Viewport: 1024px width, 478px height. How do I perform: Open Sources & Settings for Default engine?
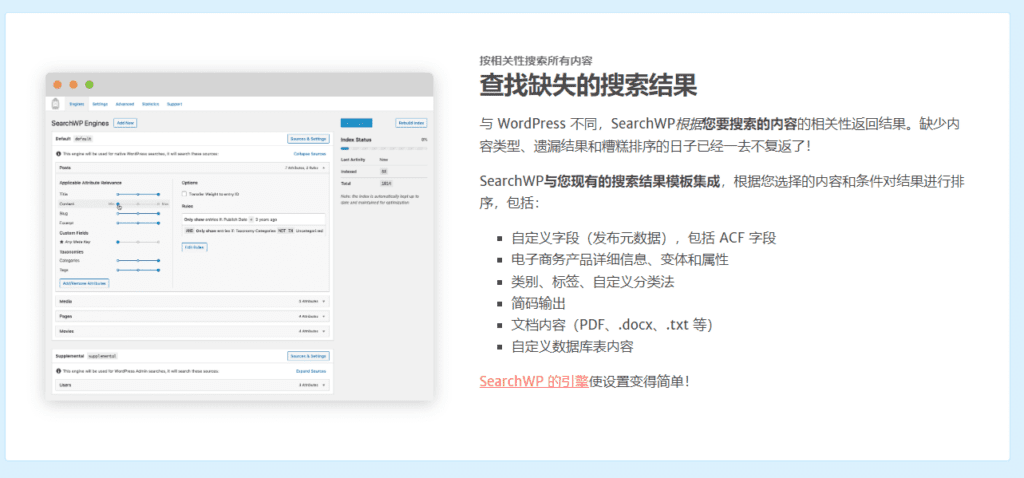[309, 138]
